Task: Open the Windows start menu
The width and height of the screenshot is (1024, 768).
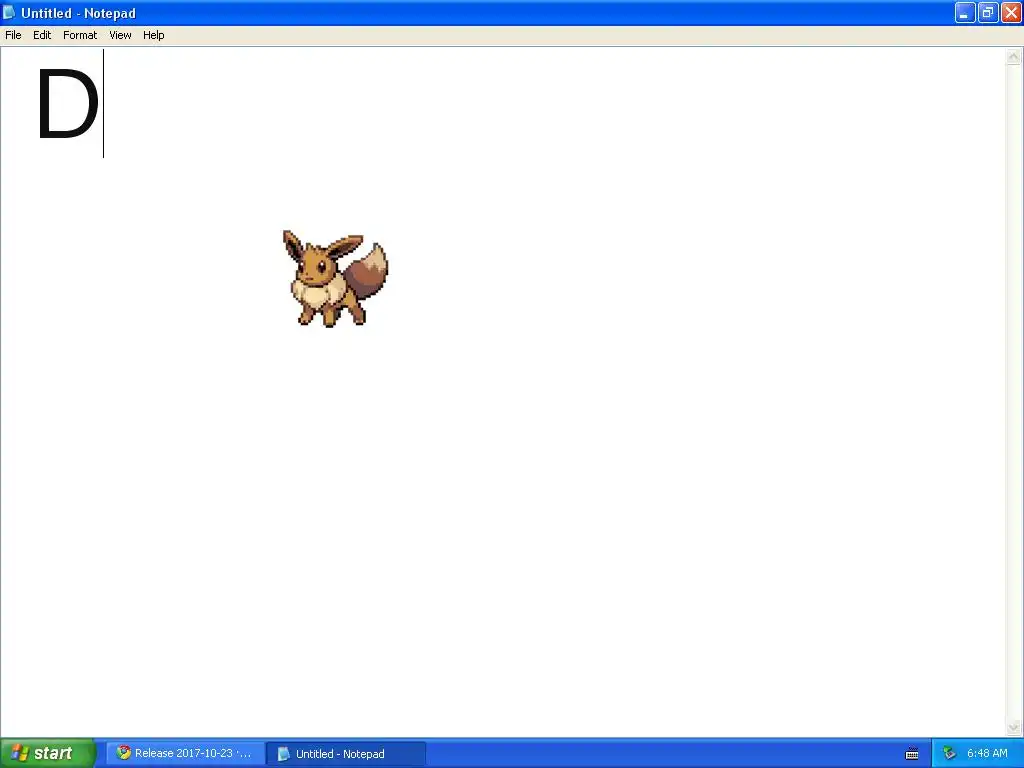Action: pos(48,753)
